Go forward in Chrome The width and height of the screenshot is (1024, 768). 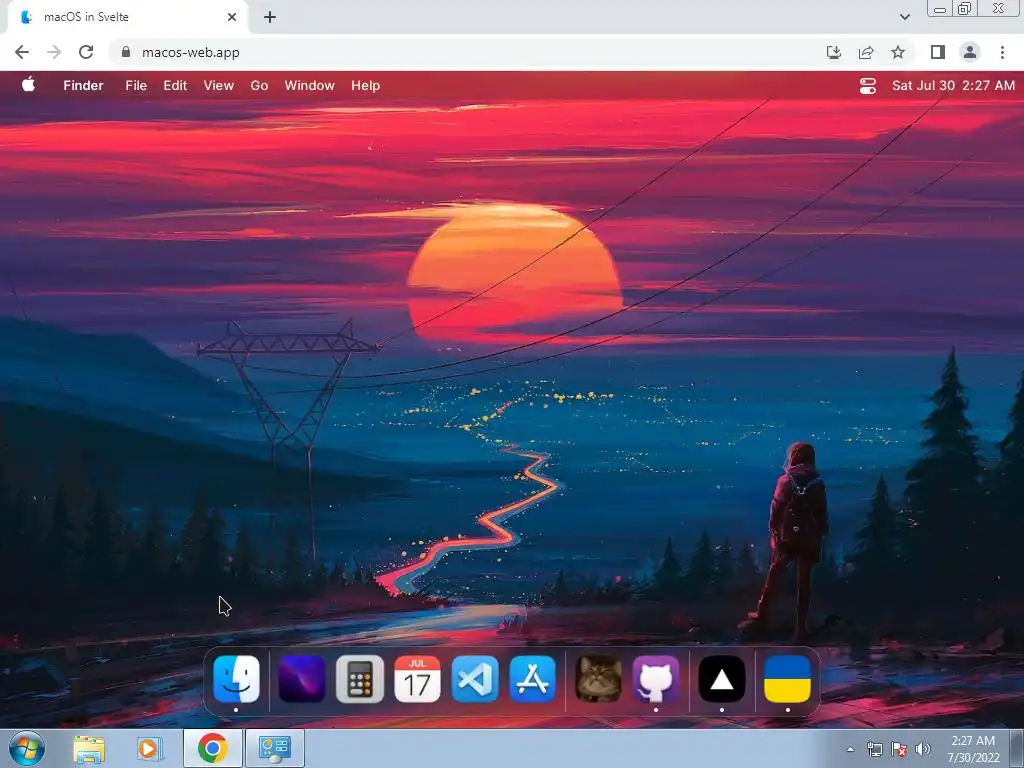click(x=54, y=52)
